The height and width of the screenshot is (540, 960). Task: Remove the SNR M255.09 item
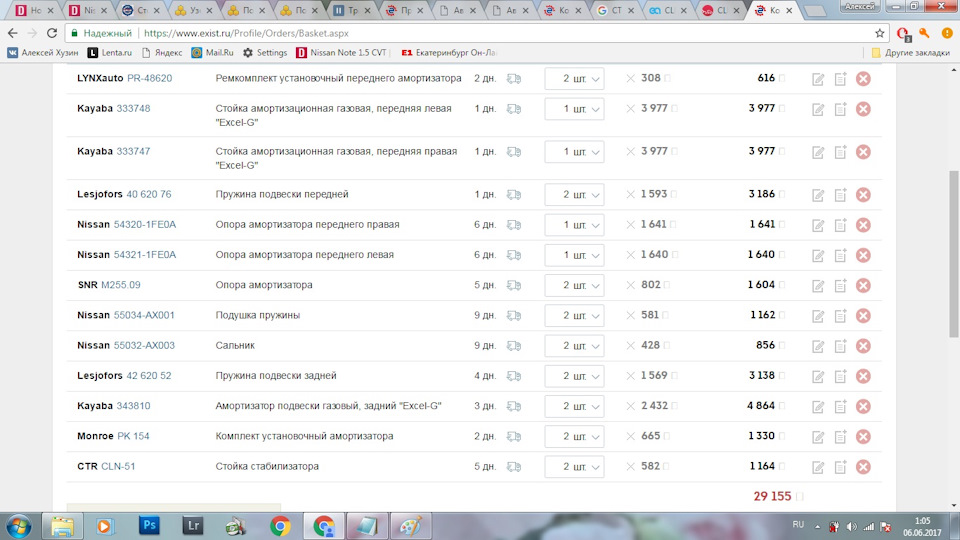tap(863, 285)
